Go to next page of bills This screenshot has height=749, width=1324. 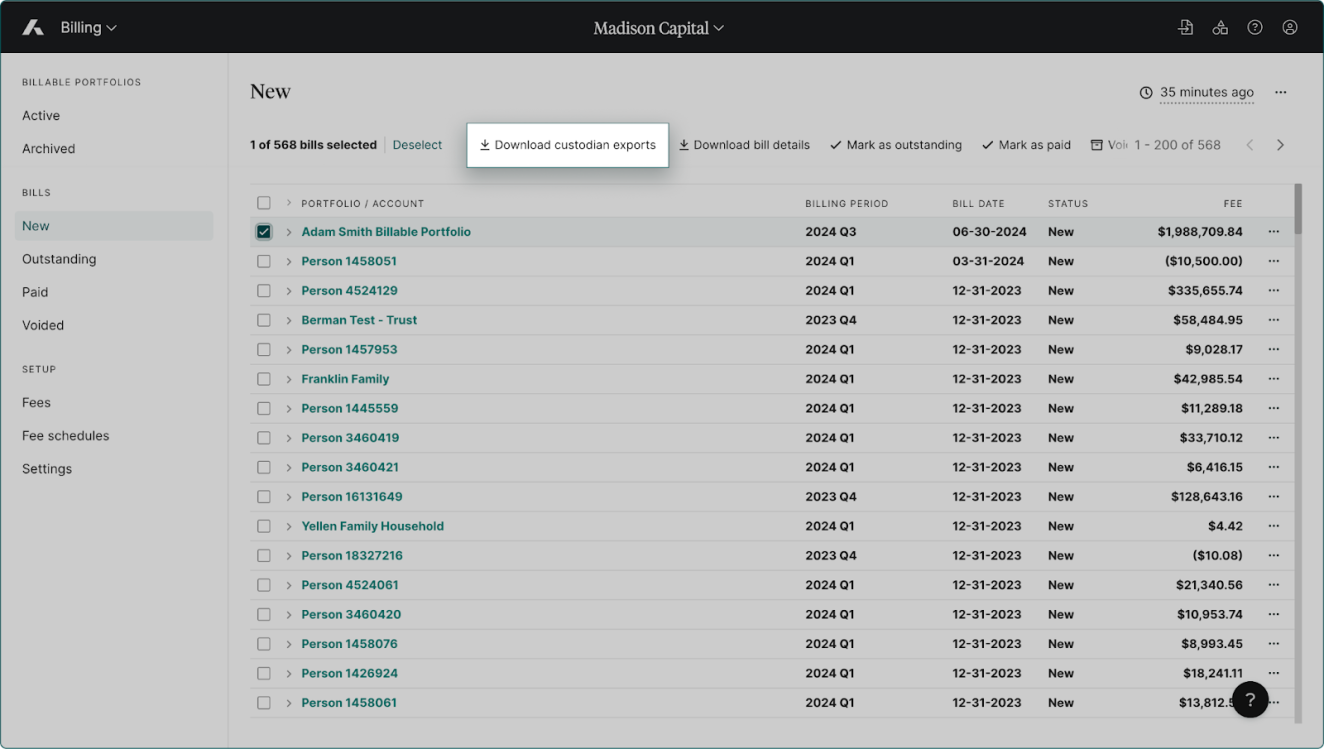pyautogui.click(x=1280, y=145)
